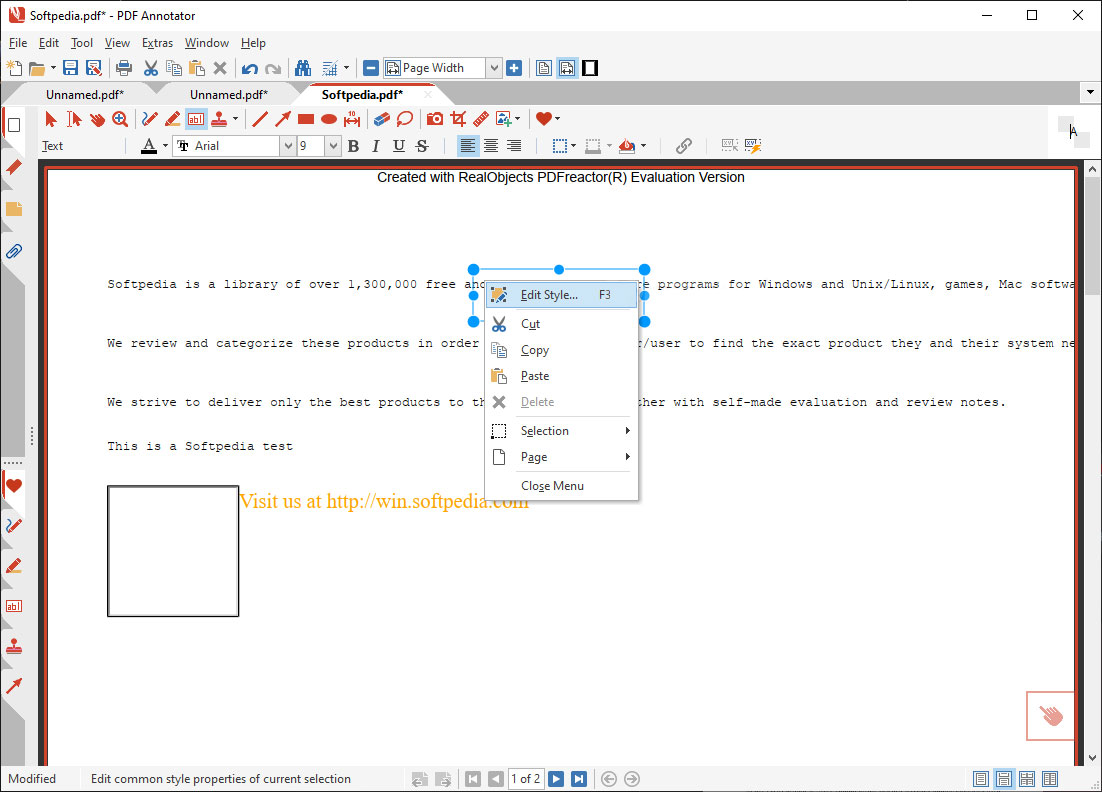Open the Extras menu

157,43
